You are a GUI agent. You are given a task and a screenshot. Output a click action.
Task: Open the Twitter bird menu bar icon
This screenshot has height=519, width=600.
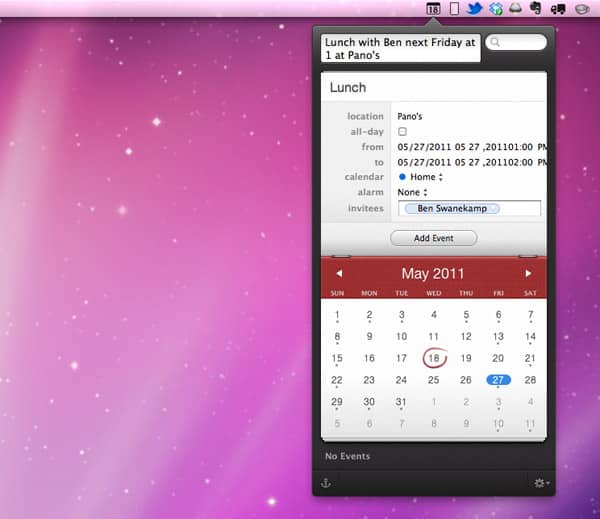475,9
